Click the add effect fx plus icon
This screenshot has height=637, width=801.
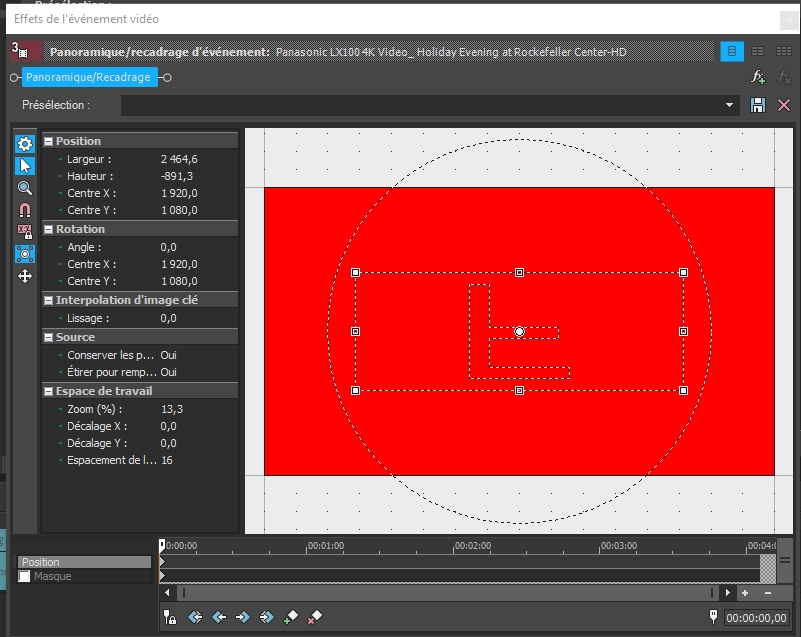click(758, 77)
